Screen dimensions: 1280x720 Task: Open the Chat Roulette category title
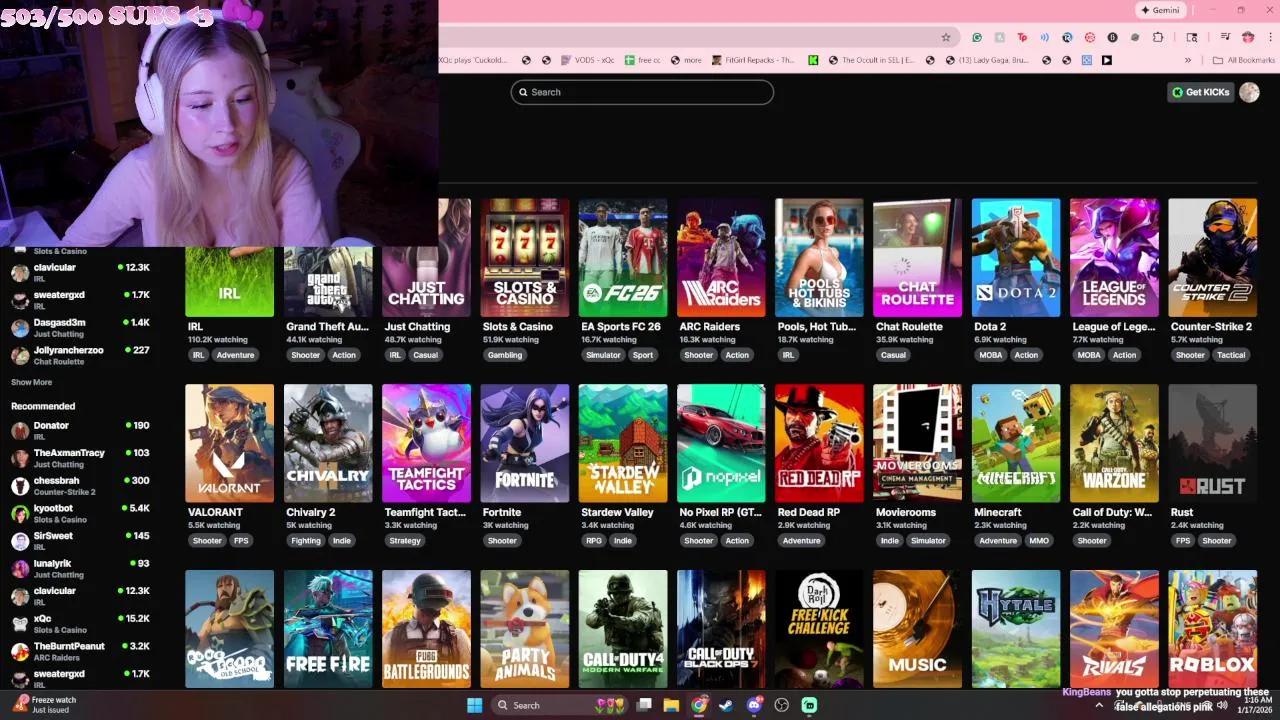point(909,326)
